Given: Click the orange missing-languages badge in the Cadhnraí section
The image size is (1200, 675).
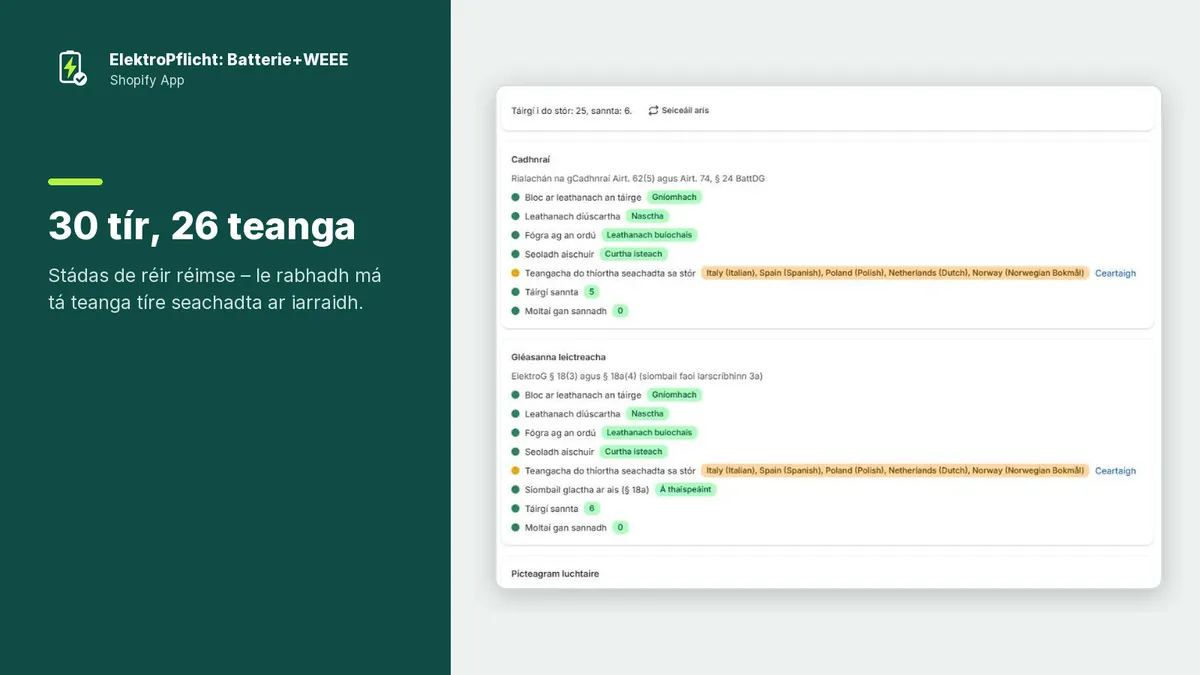Looking at the screenshot, I should tap(895, 273).
